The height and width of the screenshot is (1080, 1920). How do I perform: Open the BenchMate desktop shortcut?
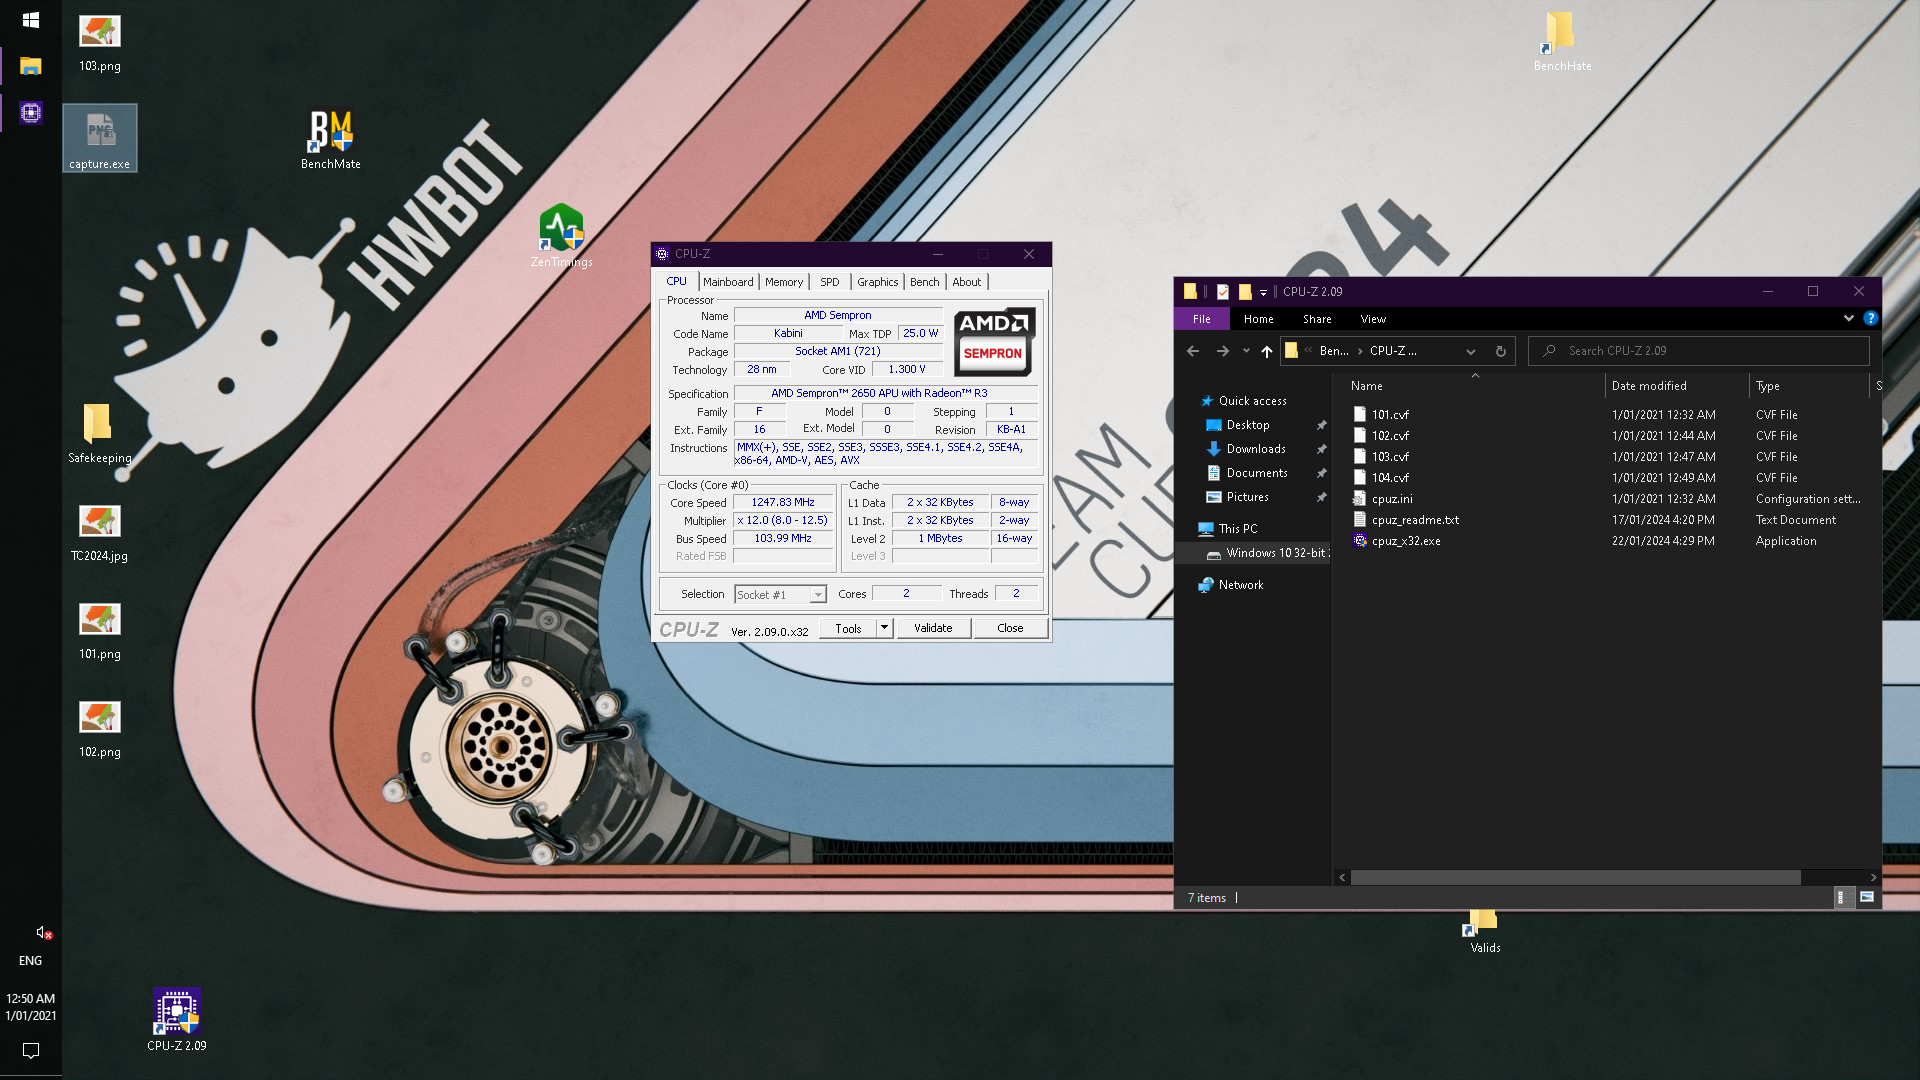point(331,140)
